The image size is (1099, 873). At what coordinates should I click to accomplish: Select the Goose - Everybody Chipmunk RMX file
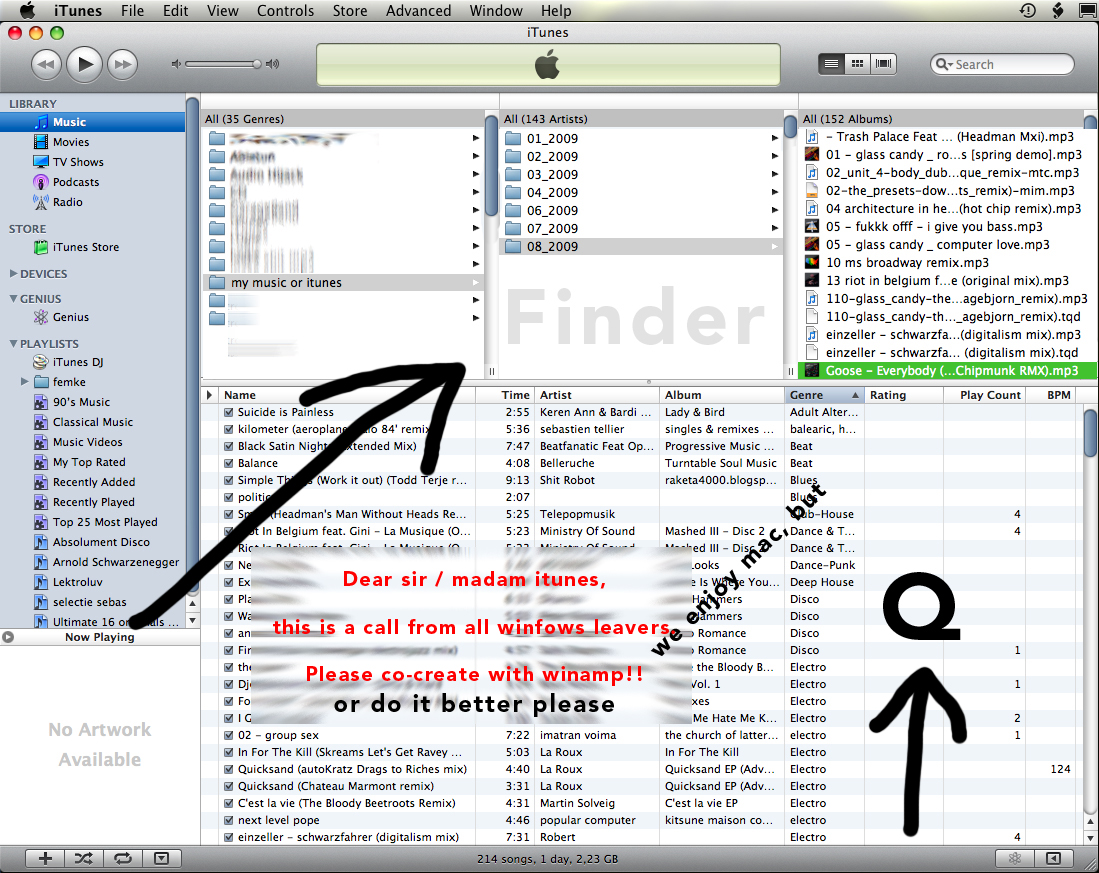949,371
